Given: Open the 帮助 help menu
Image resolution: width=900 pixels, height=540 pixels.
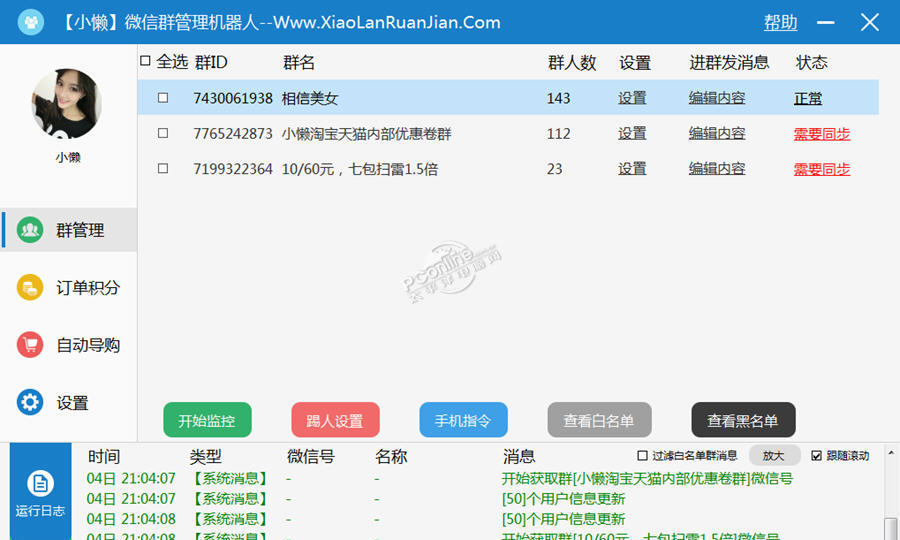Looking at the screenshot, I should 780,22.
